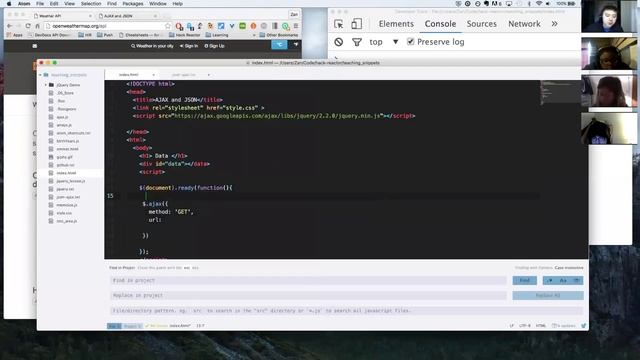Click the browser back arrow

pos(10,26)
